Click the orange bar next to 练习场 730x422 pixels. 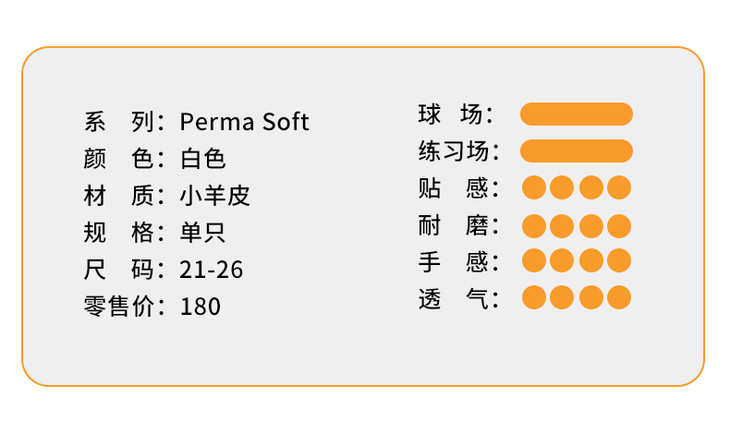tap(576, 151)
